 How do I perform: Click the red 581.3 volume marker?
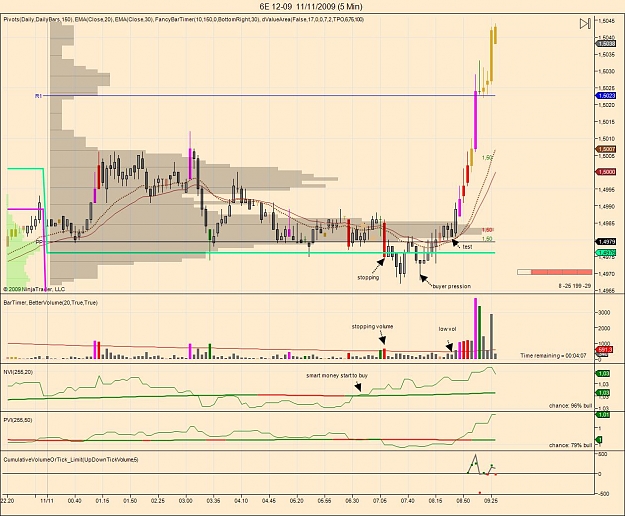point(606,349)
